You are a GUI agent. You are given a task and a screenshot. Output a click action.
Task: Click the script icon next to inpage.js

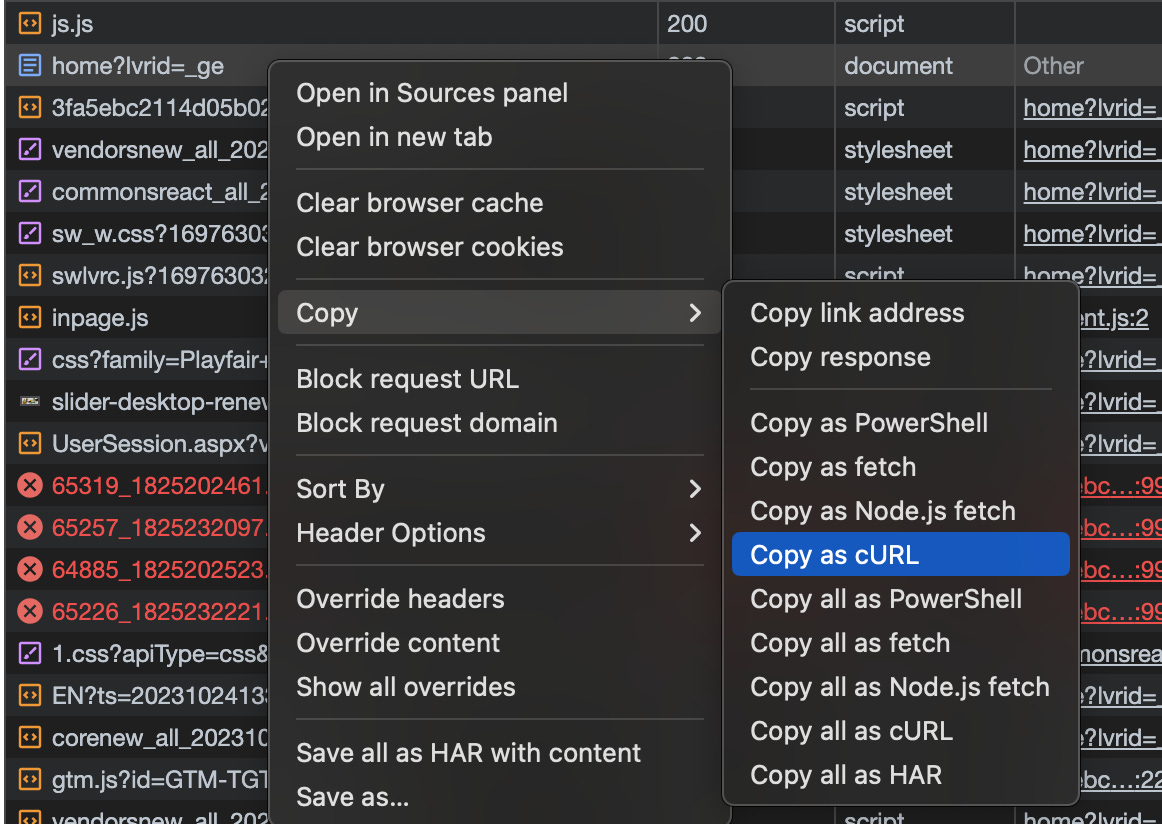pyautogui.click(x=28, y=317)
